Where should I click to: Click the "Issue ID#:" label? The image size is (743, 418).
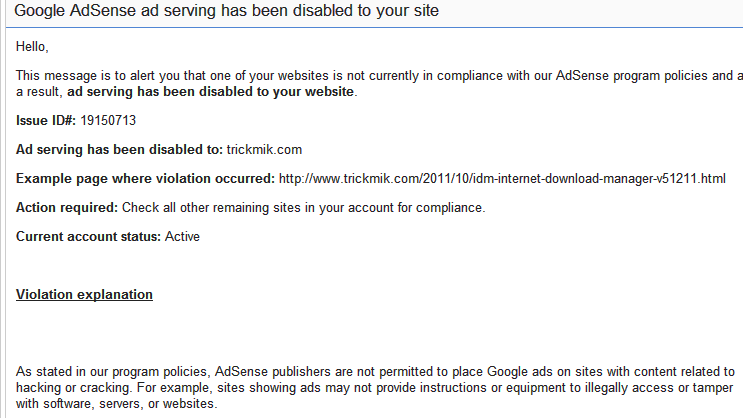pos(46,121)
